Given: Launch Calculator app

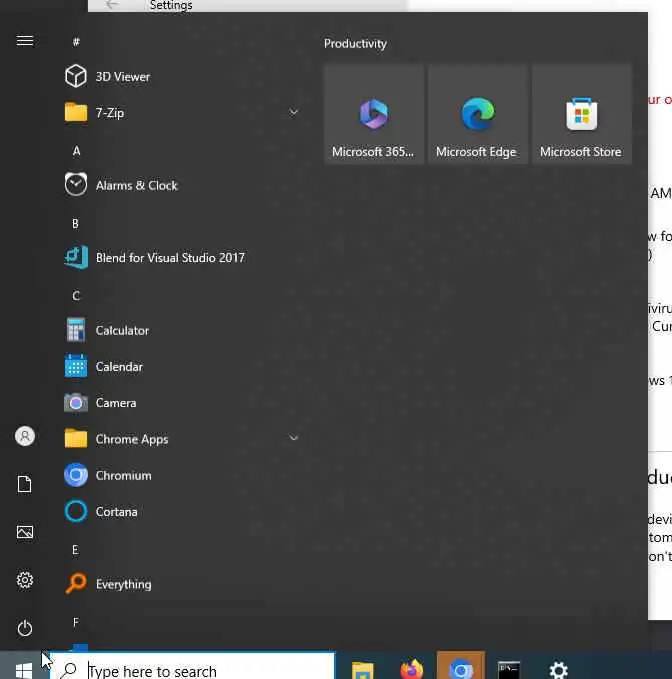Looking at the screenshot, I should coord(180,330).
